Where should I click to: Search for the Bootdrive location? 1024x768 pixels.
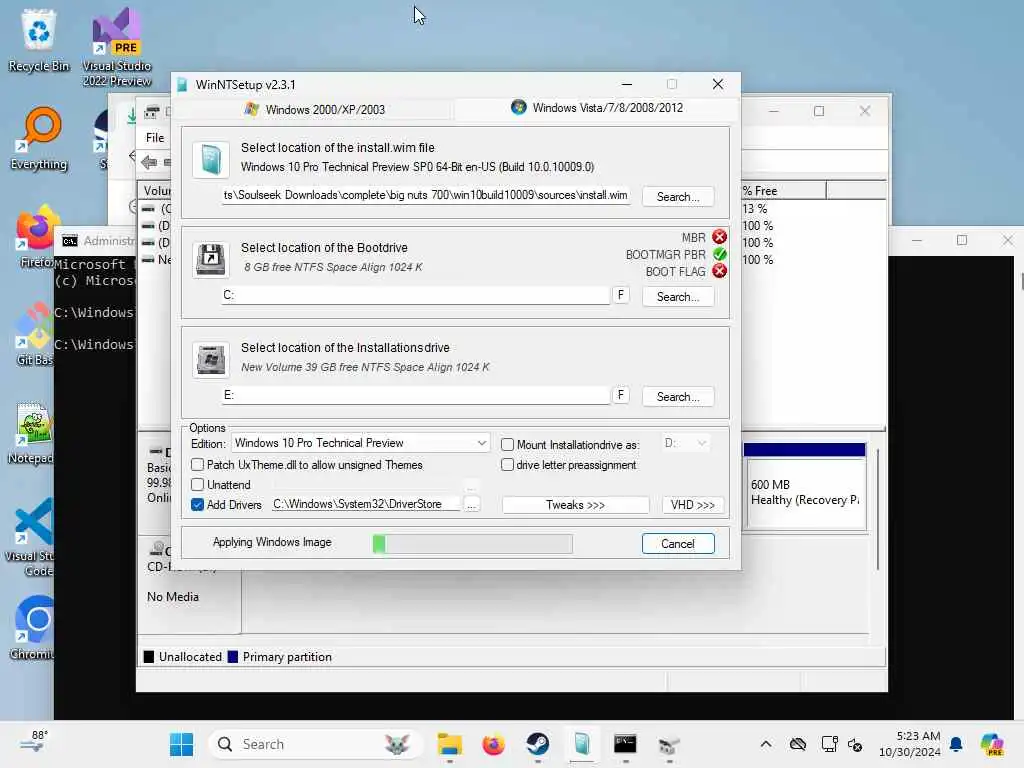point(677,296)
